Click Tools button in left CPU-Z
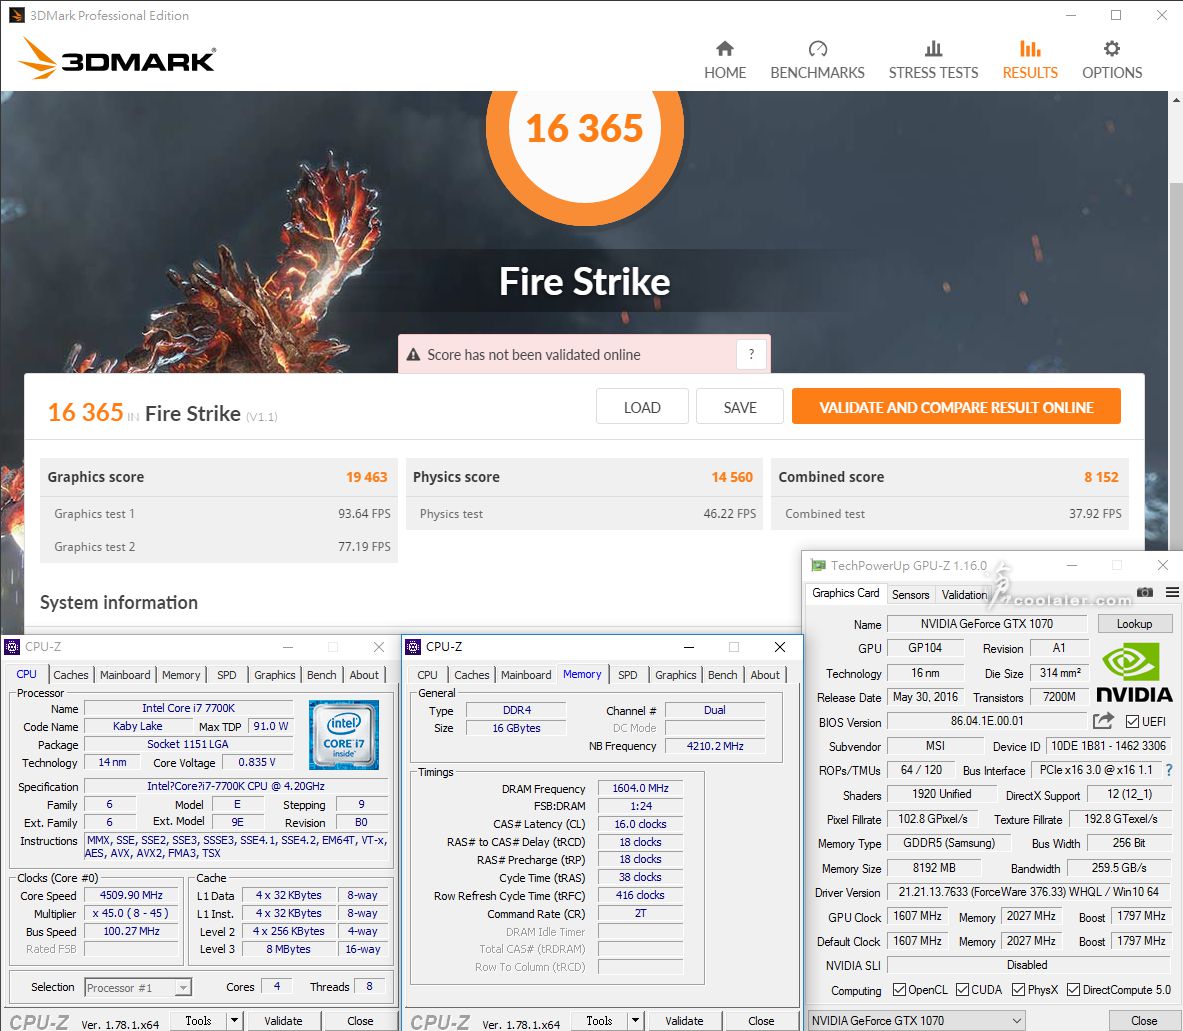1183x1031 pixels. 198,1020
